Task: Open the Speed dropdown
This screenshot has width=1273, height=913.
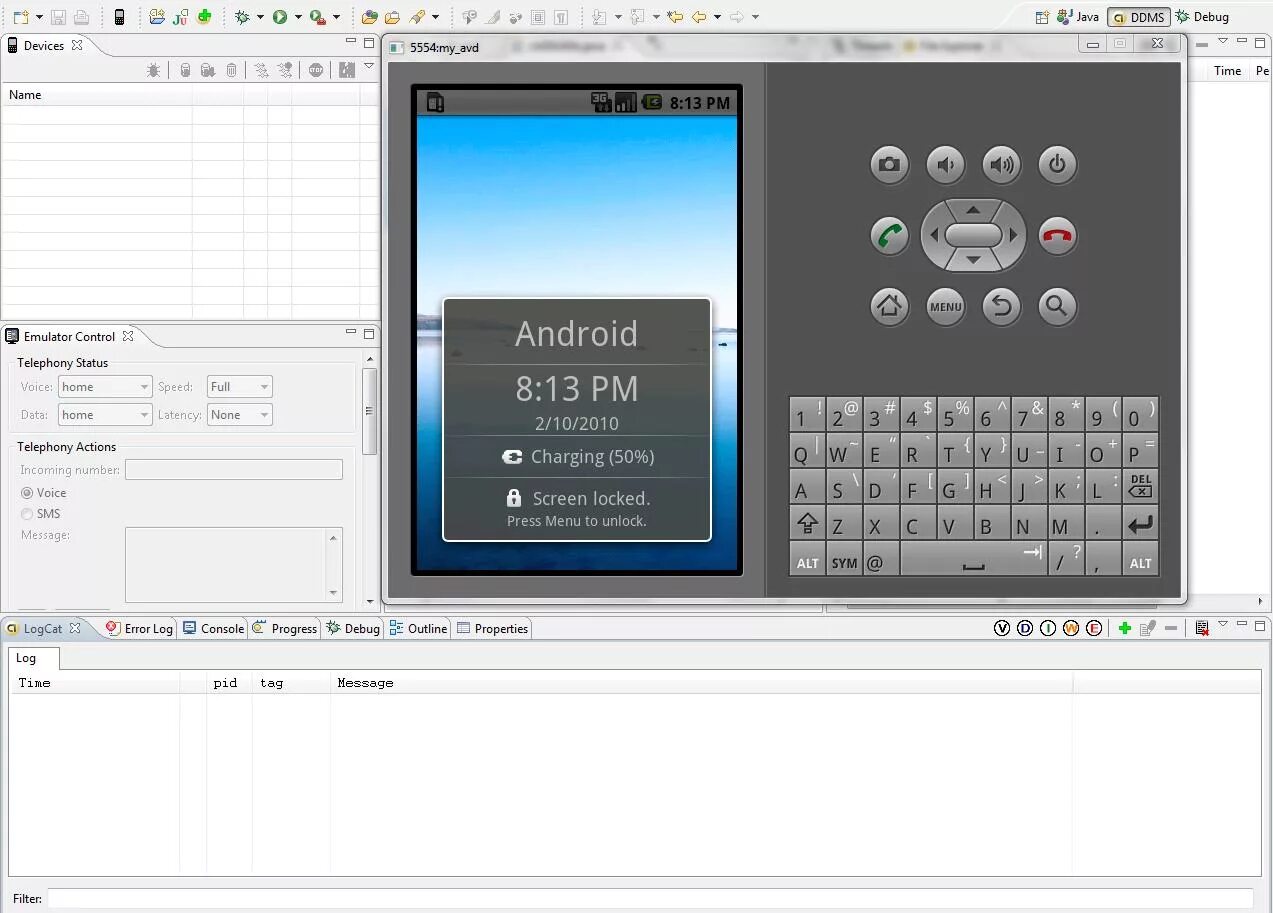Action: pos(239,387)
